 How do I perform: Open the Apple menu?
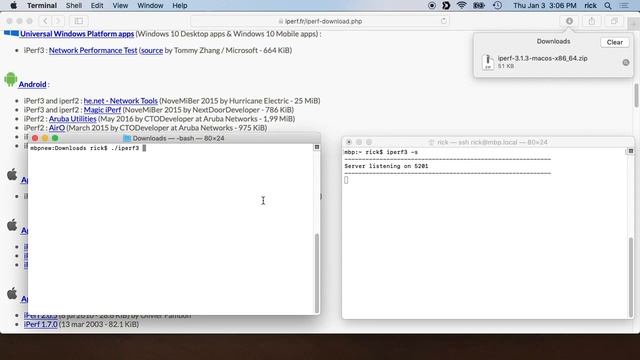point(13,5)
